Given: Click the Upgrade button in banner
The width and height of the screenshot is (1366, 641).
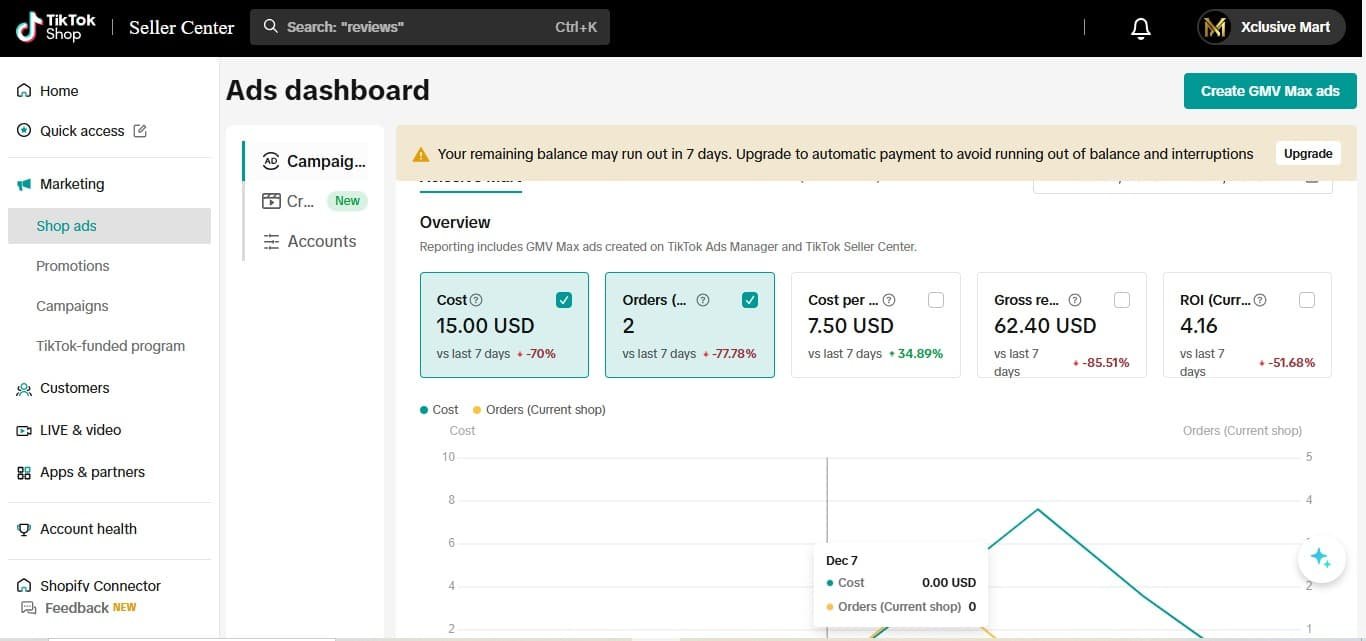Looking at the screenshot, I should click(x=1308, y=154).
